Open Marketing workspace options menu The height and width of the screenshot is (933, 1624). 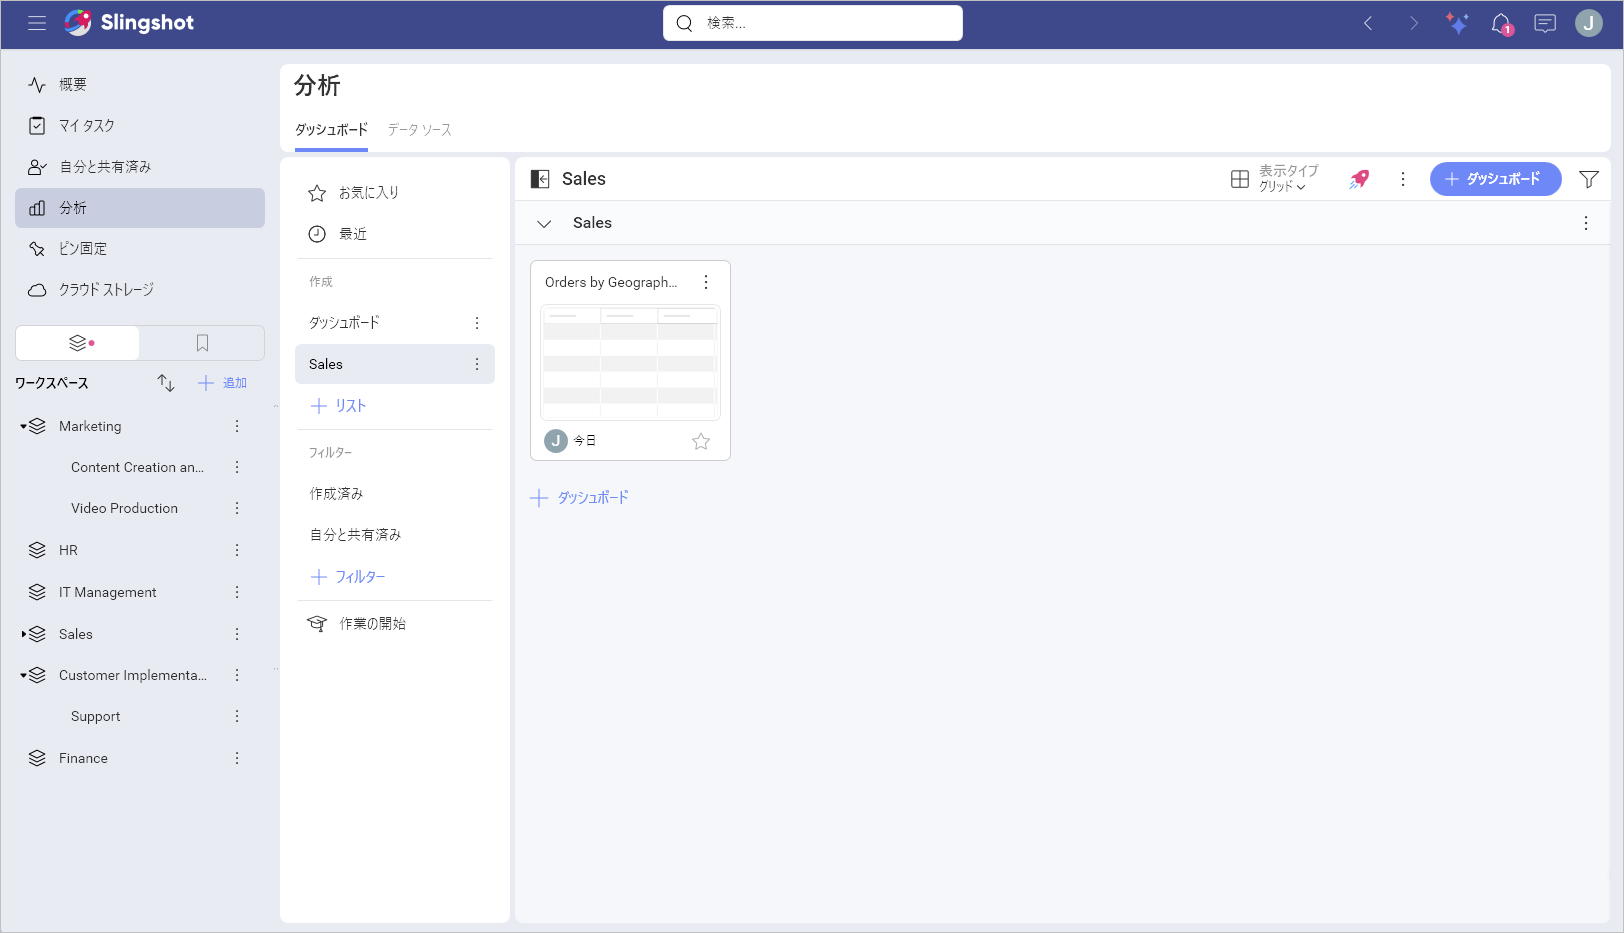[x=237, y=426]
